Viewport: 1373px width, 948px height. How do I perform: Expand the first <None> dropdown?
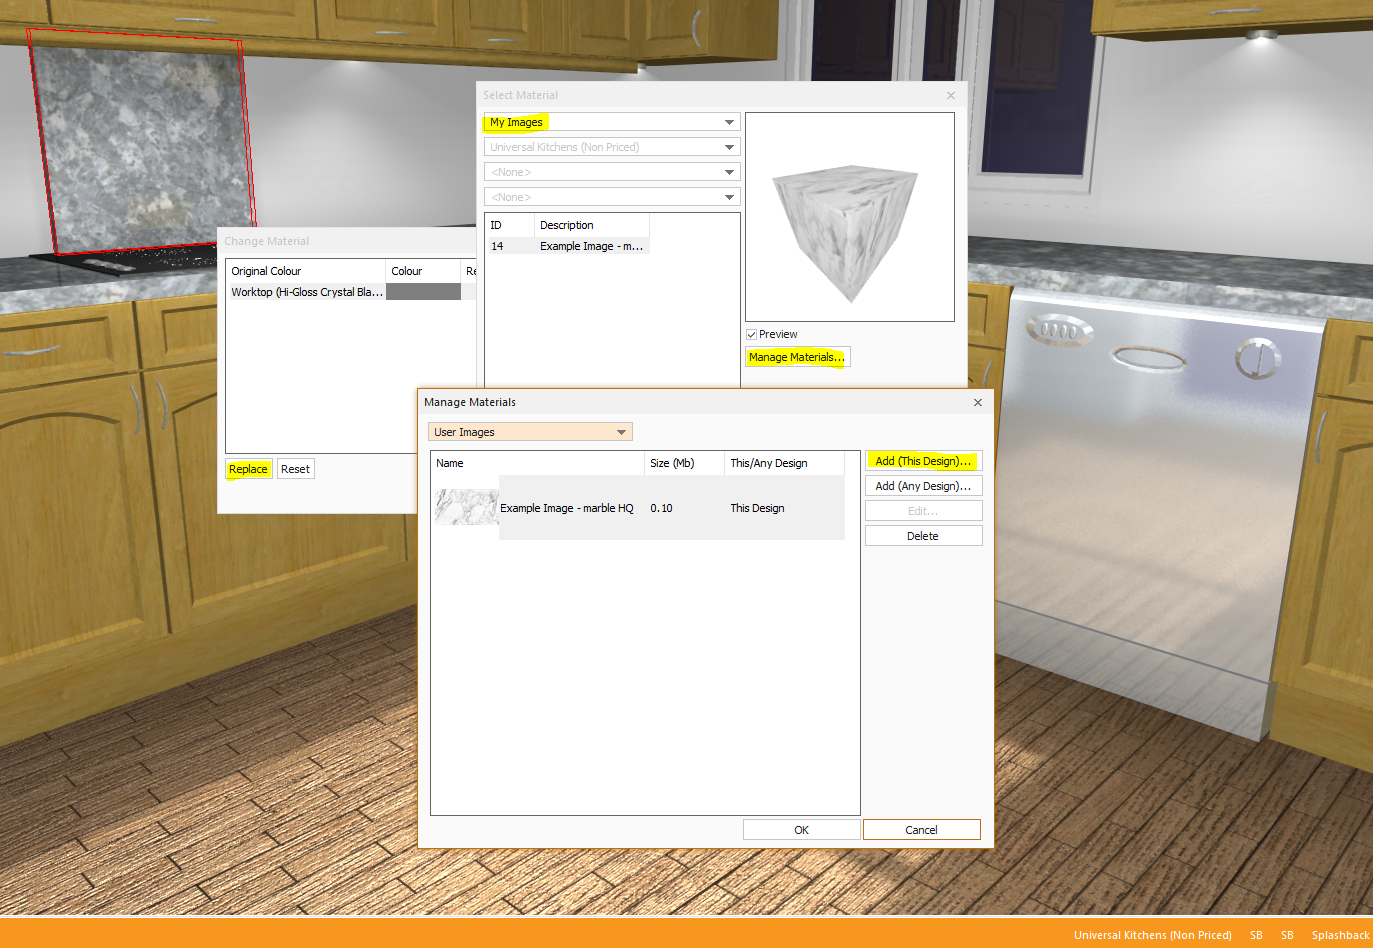(x=611, y=172)
